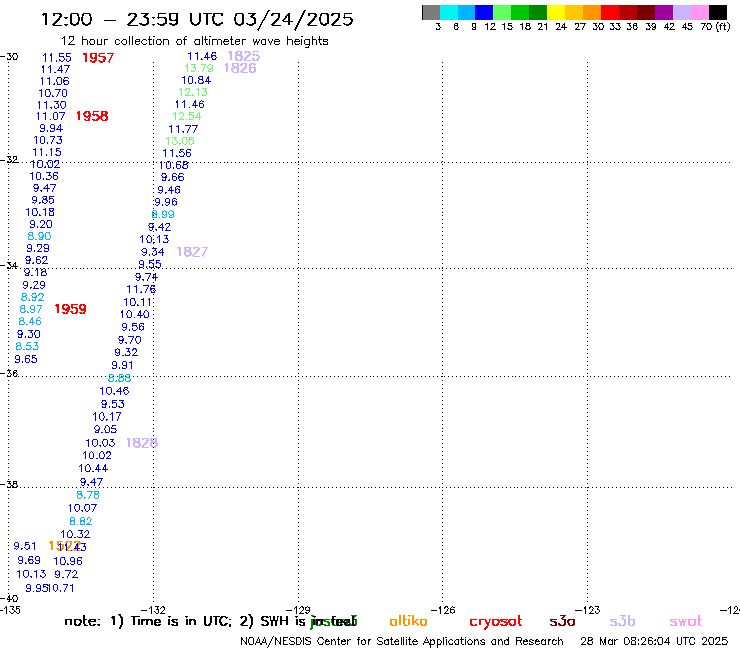
Task: Click the red time label 1957
Action: click(98, 58)
